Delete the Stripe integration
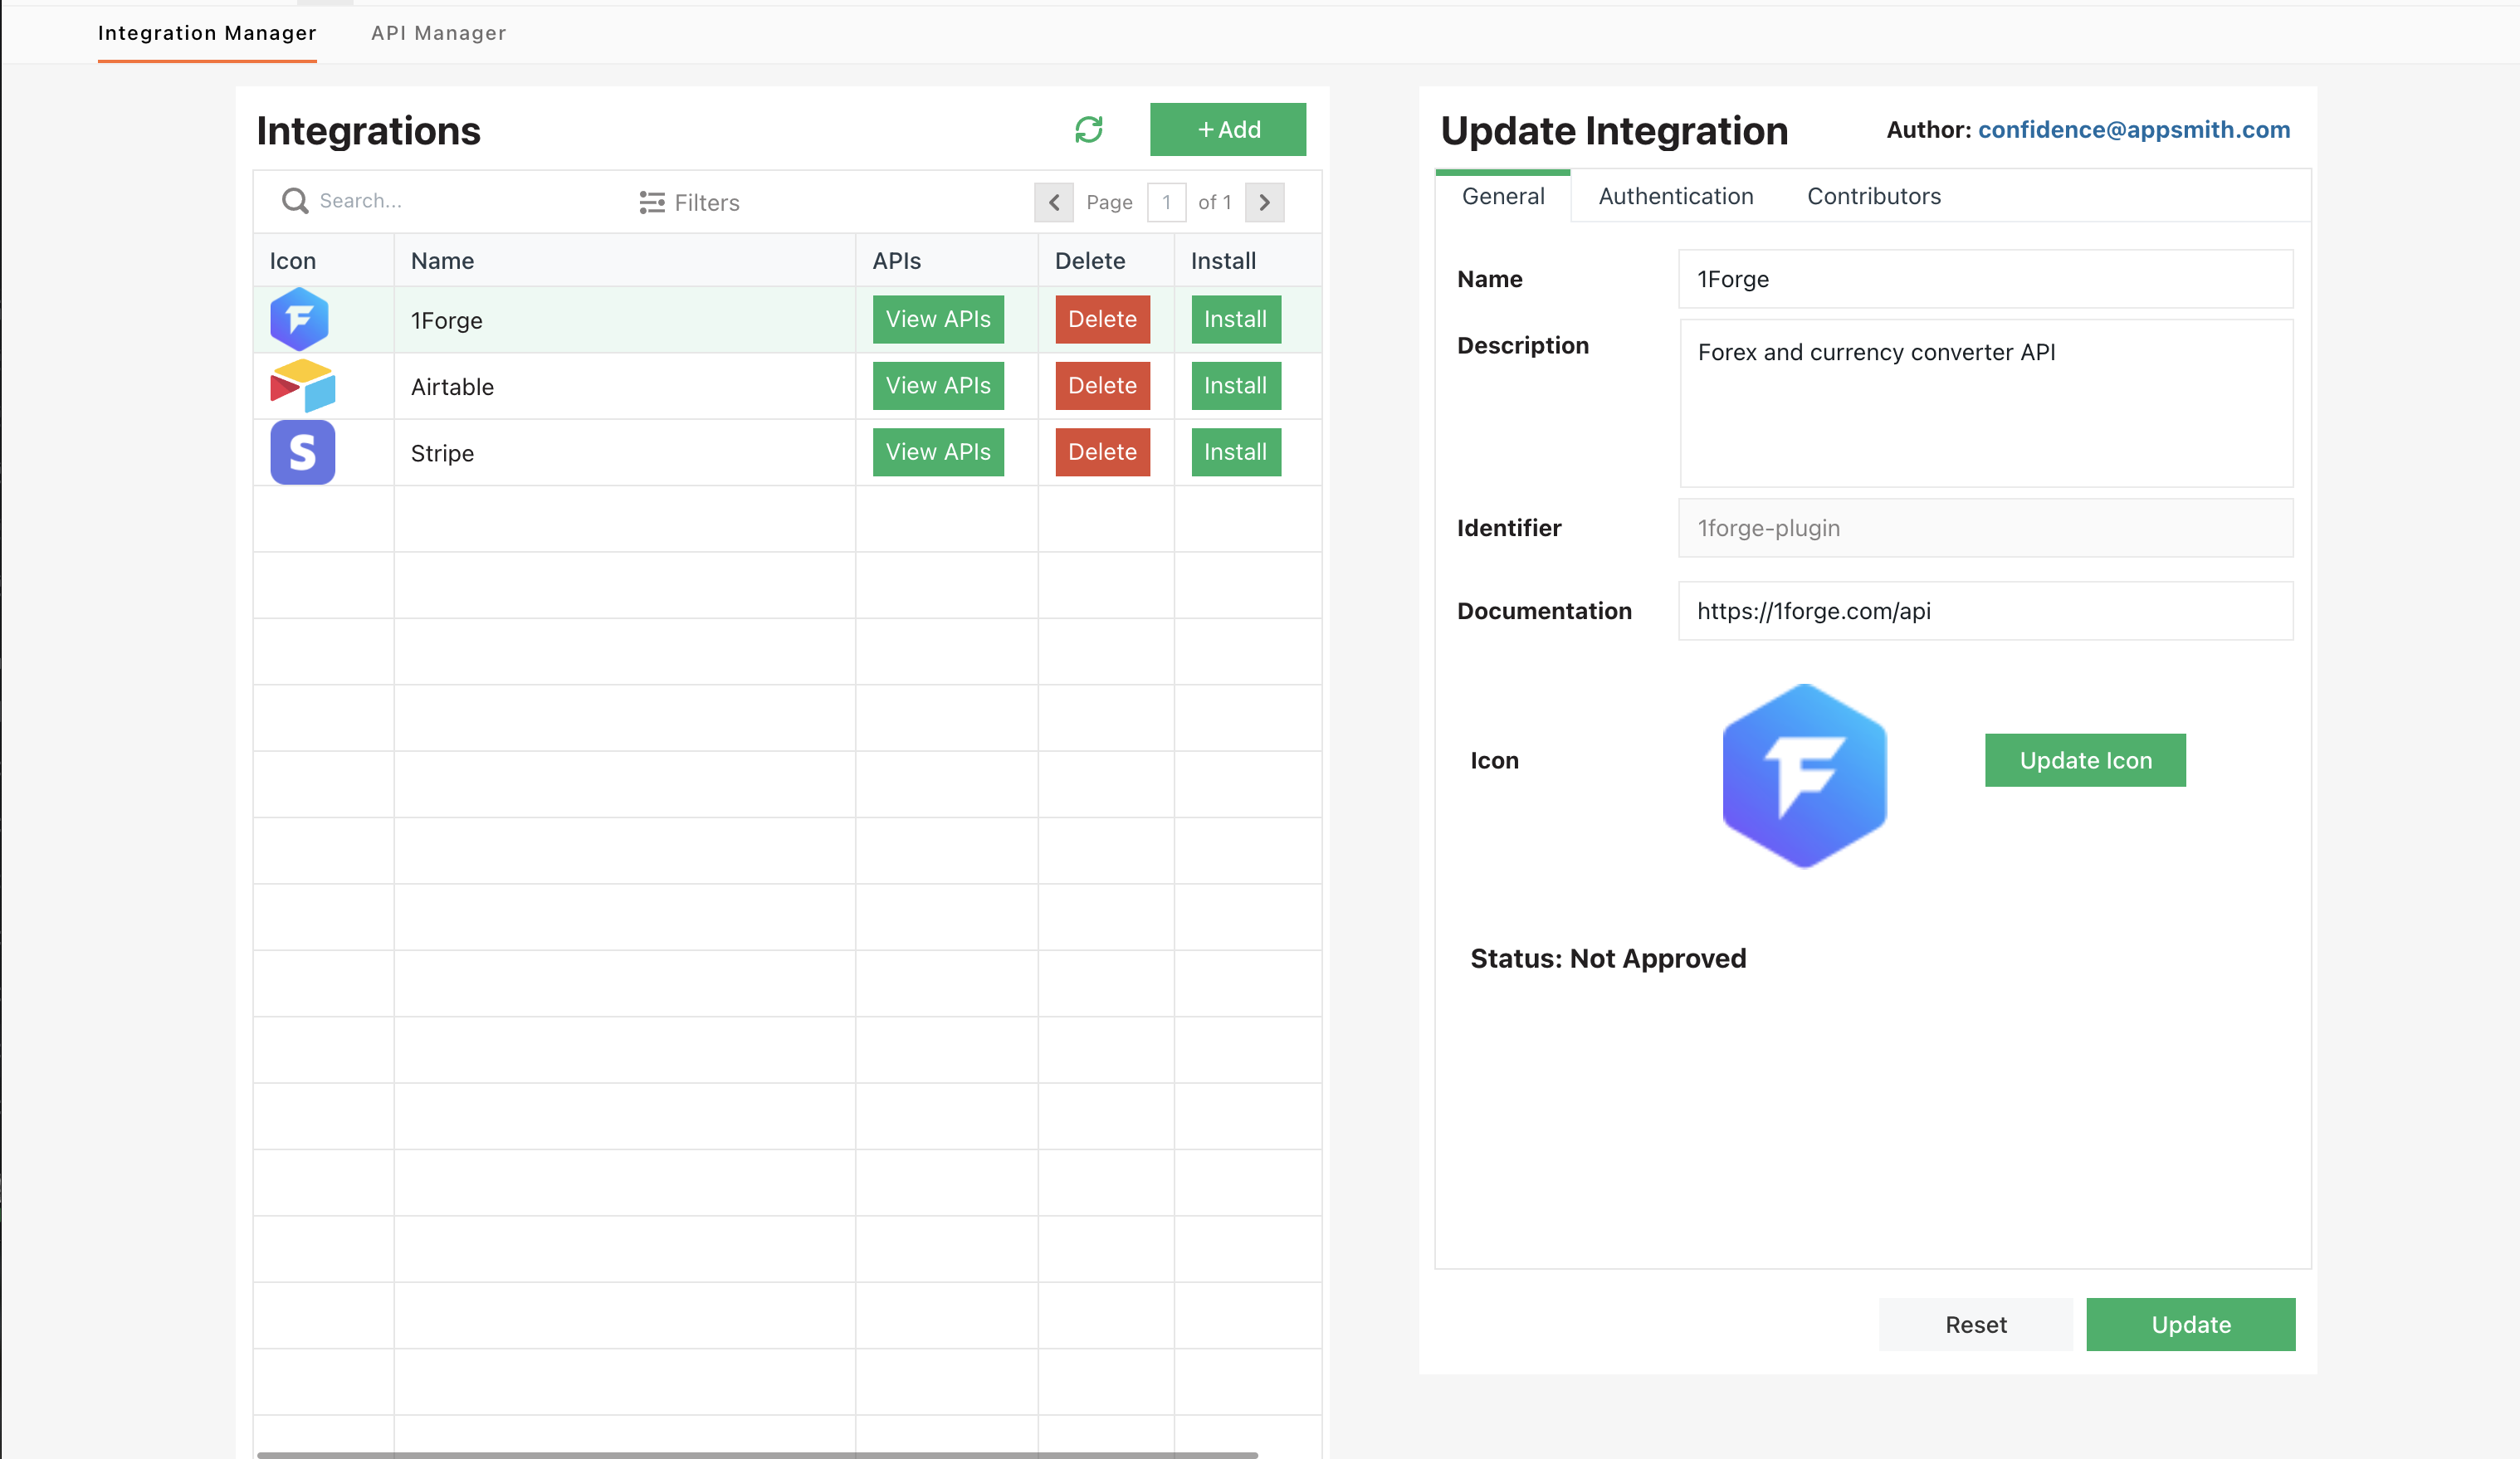 1101,452
